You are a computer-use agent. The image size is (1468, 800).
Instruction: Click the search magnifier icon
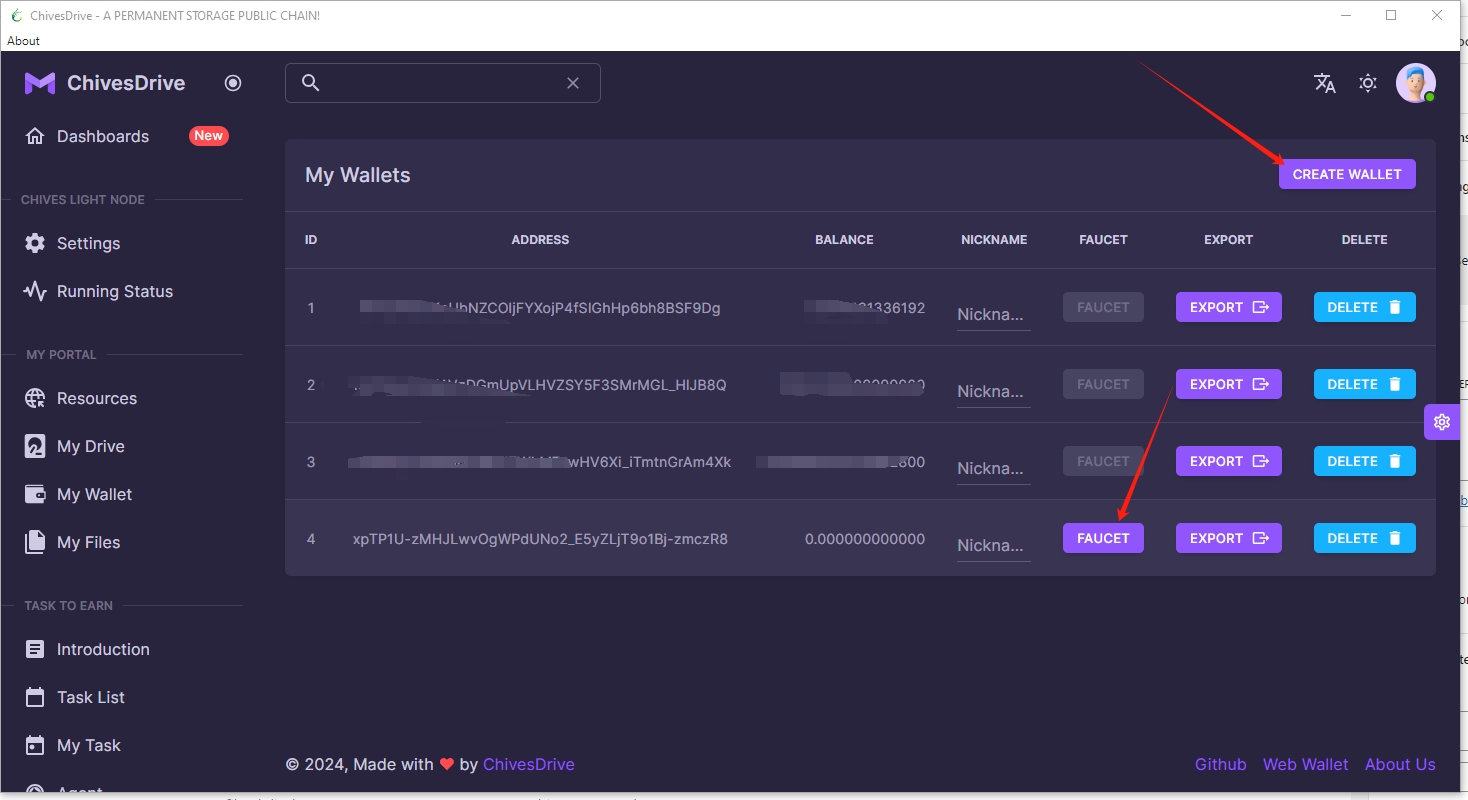[x=311, y=83]
